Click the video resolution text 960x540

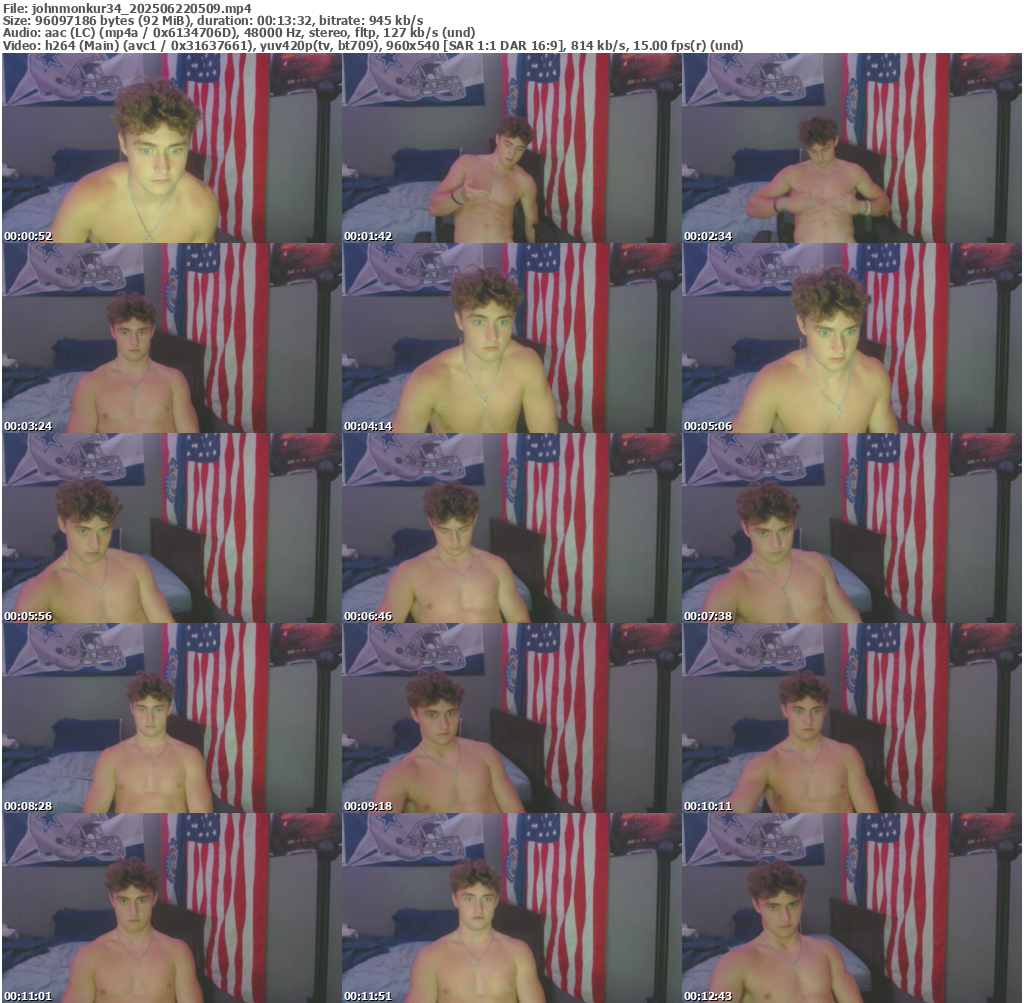click(x=413, y=45)
